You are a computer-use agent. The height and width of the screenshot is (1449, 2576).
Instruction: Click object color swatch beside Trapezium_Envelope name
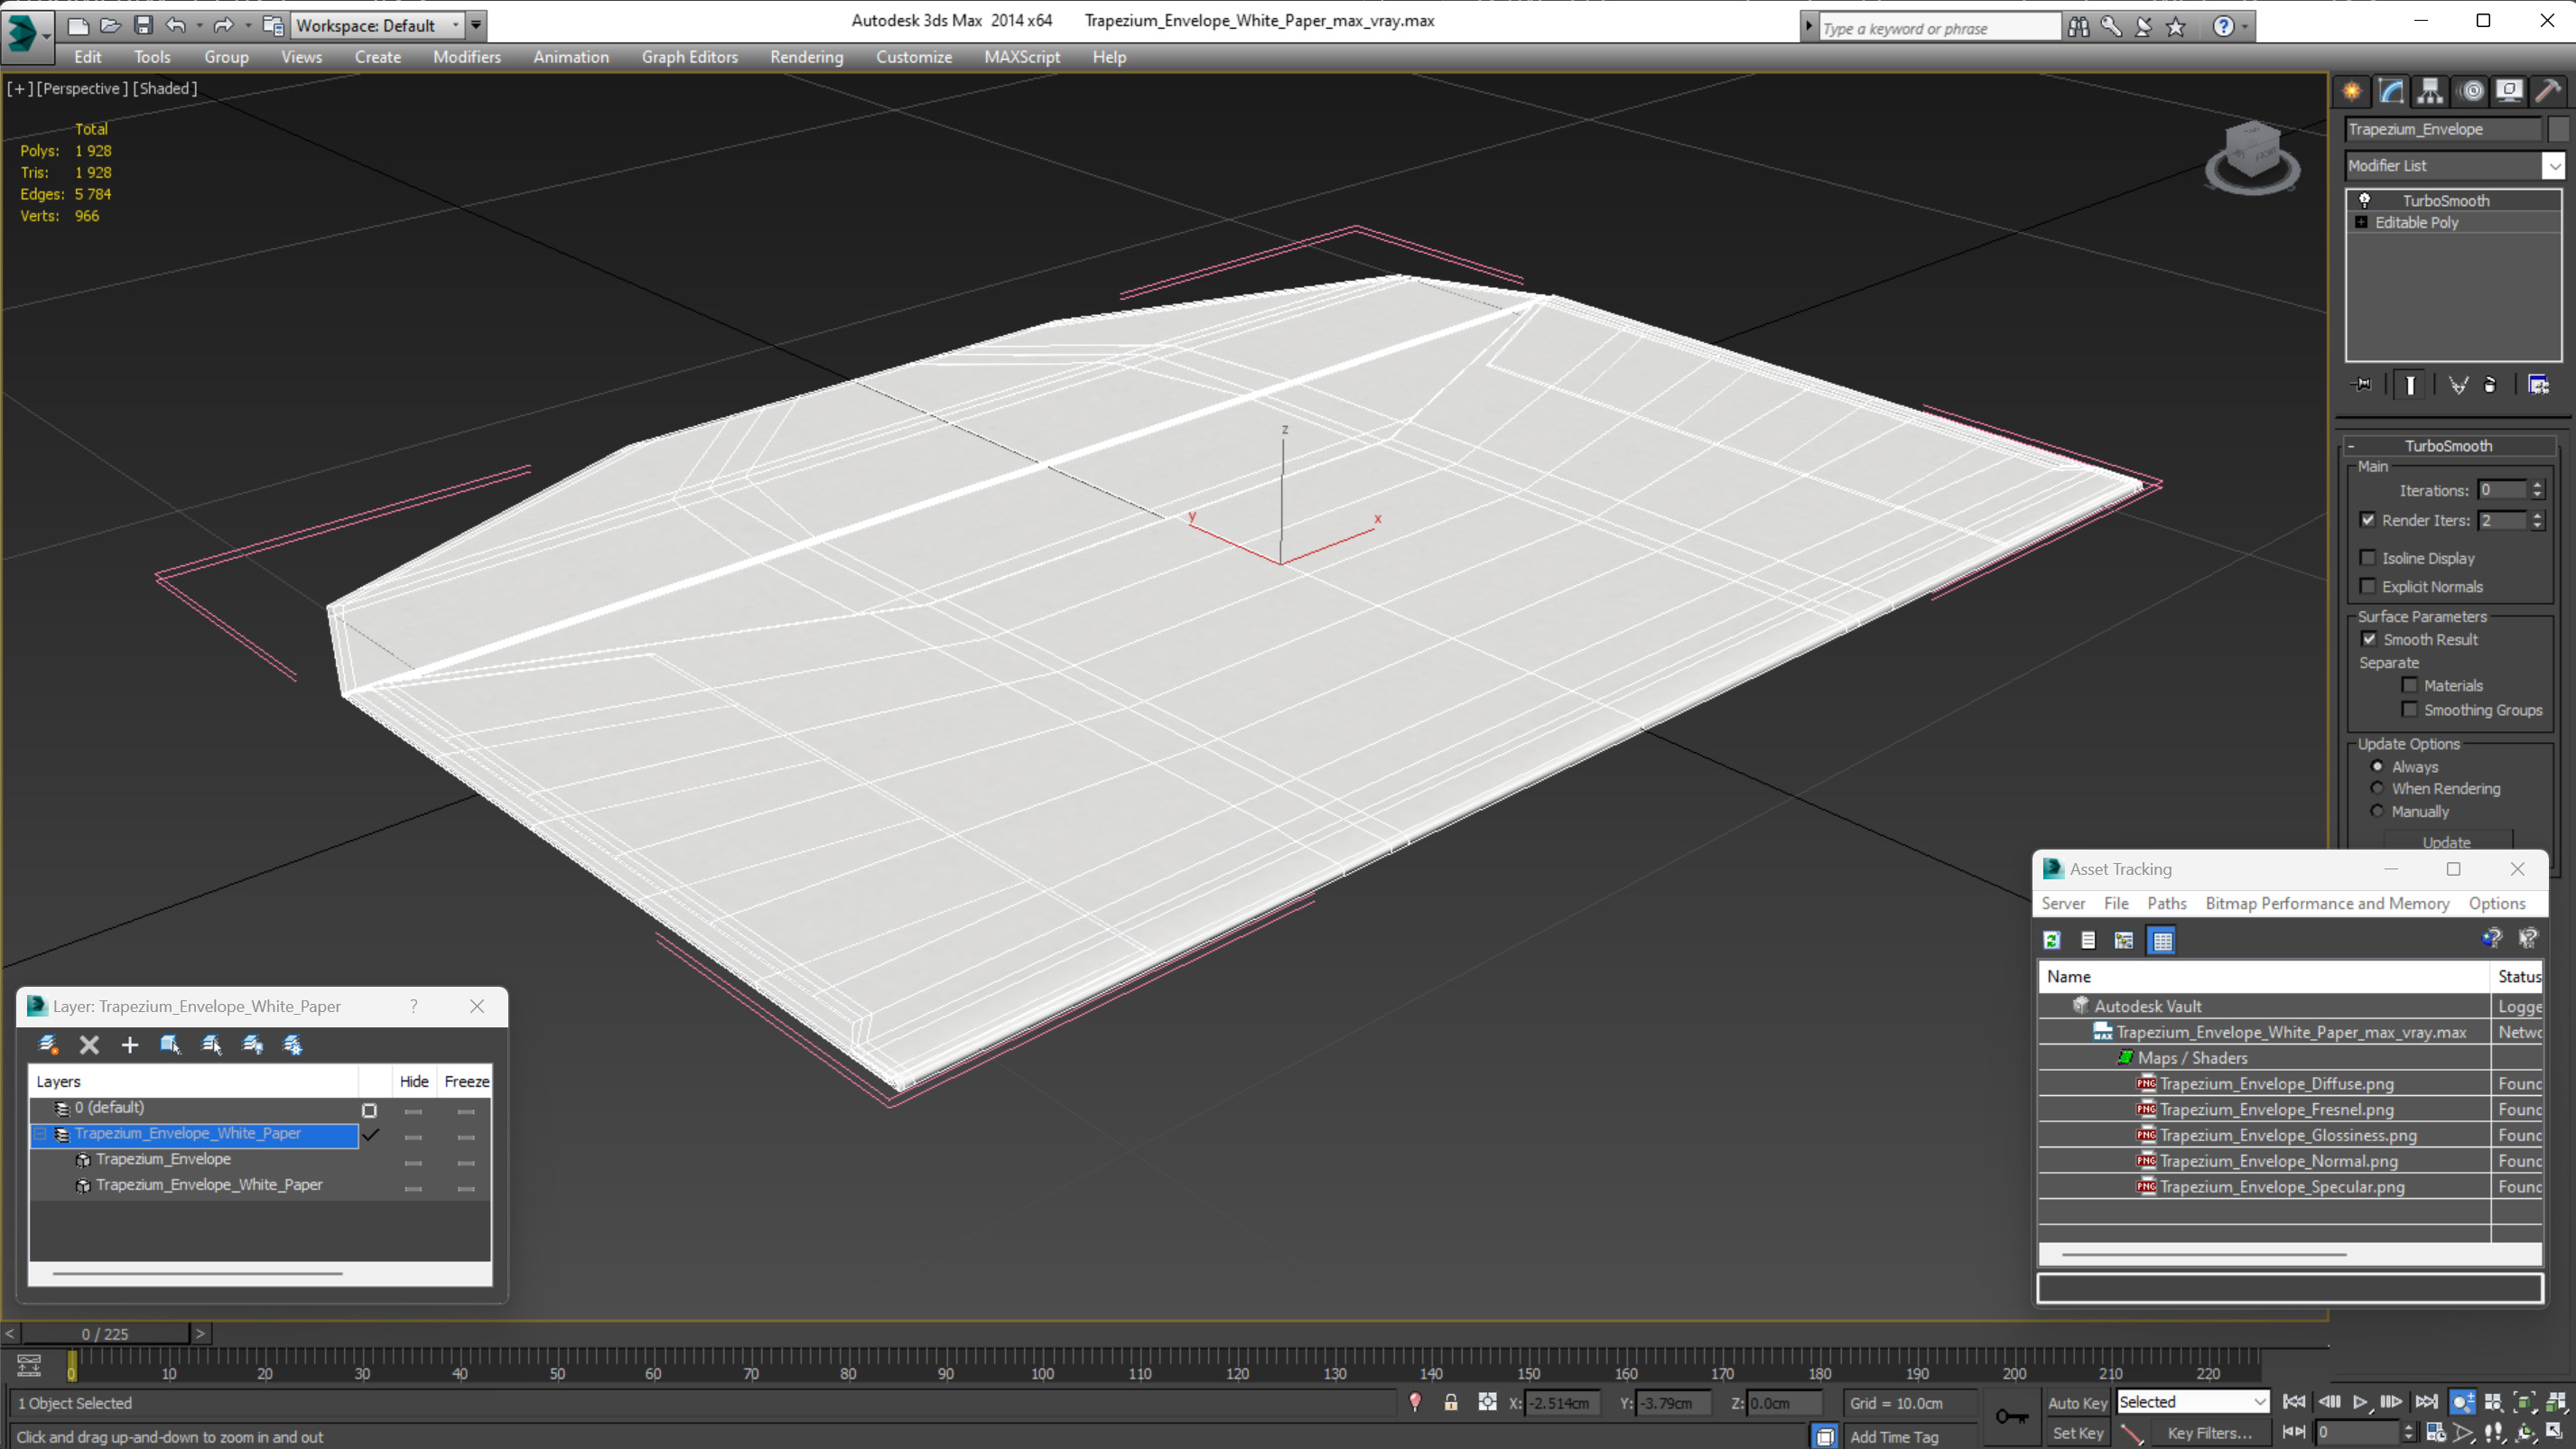(2558, 129)
